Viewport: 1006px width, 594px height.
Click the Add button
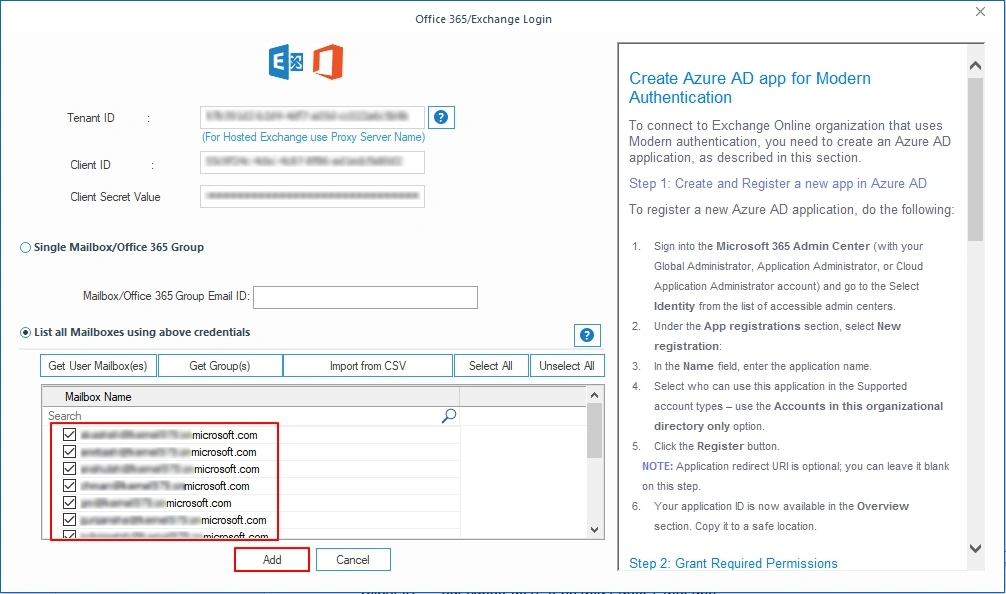[271, 559]
